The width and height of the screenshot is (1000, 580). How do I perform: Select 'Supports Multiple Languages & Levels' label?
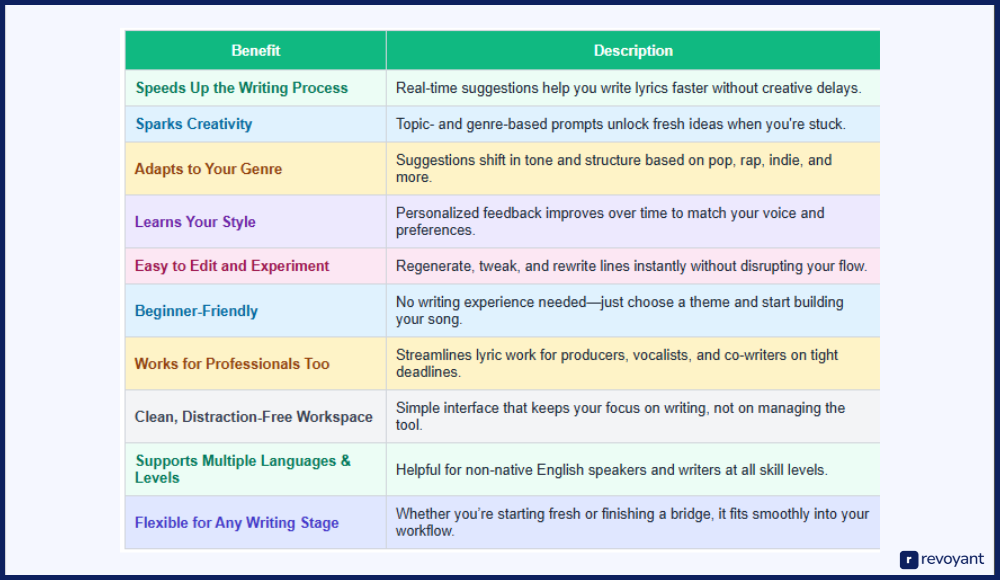pos(243,469)
